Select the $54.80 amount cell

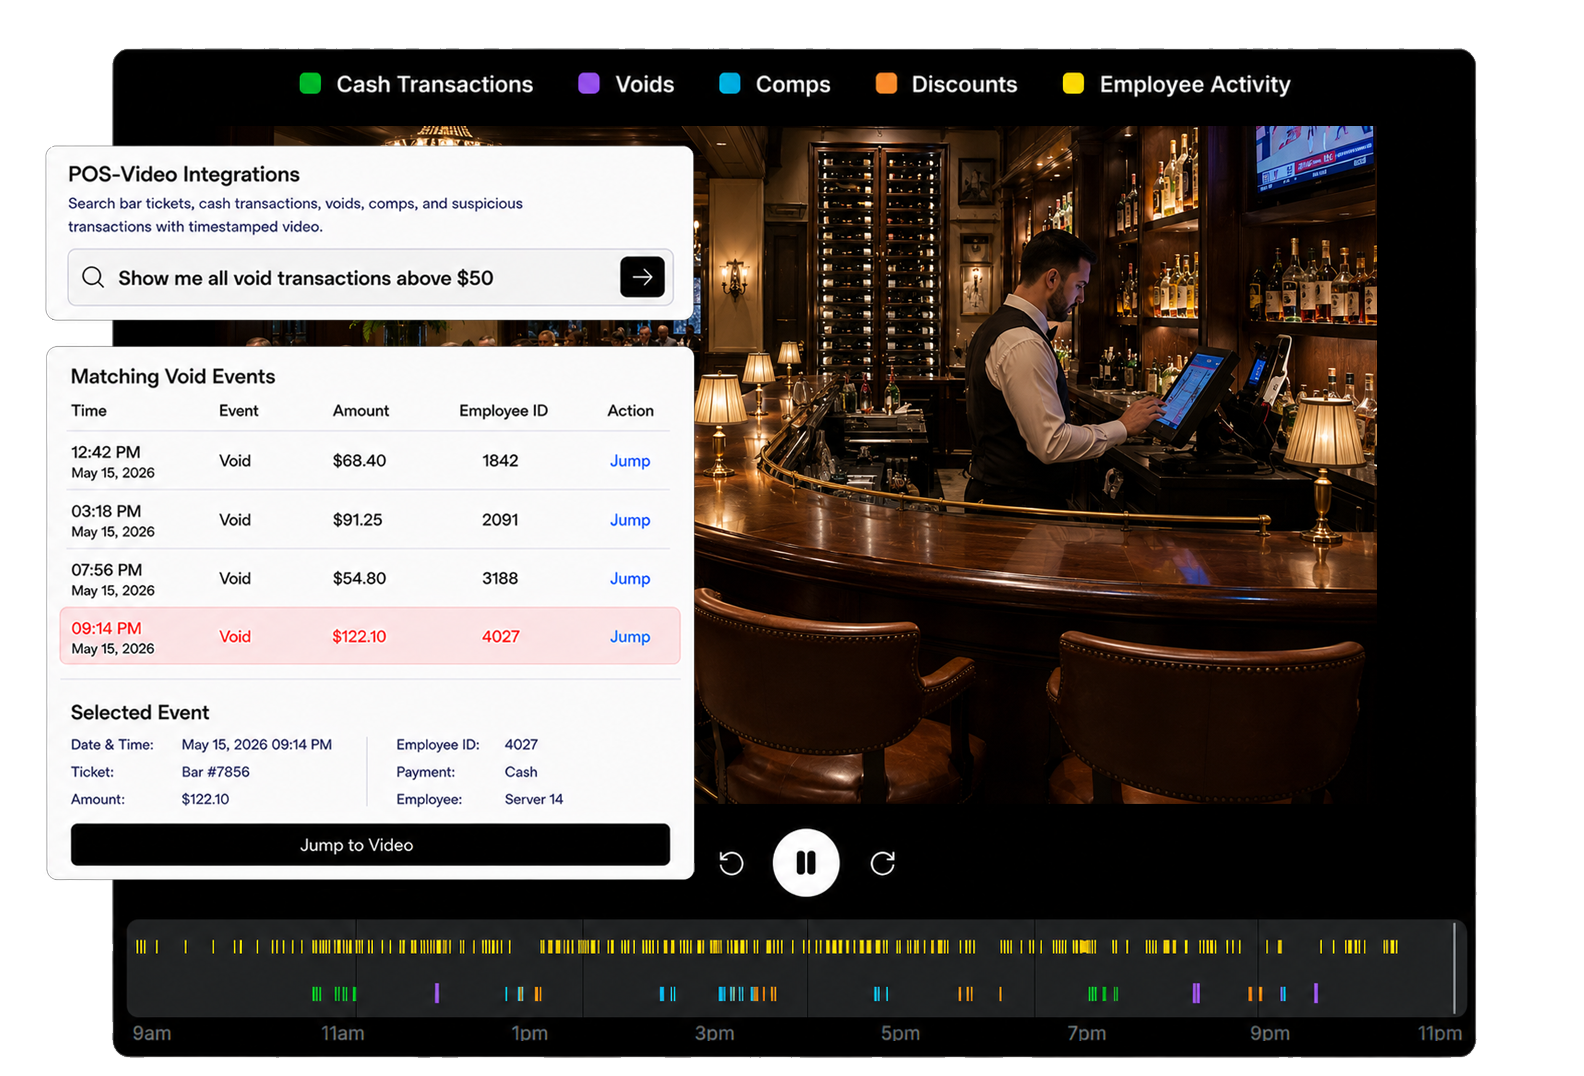359,578
